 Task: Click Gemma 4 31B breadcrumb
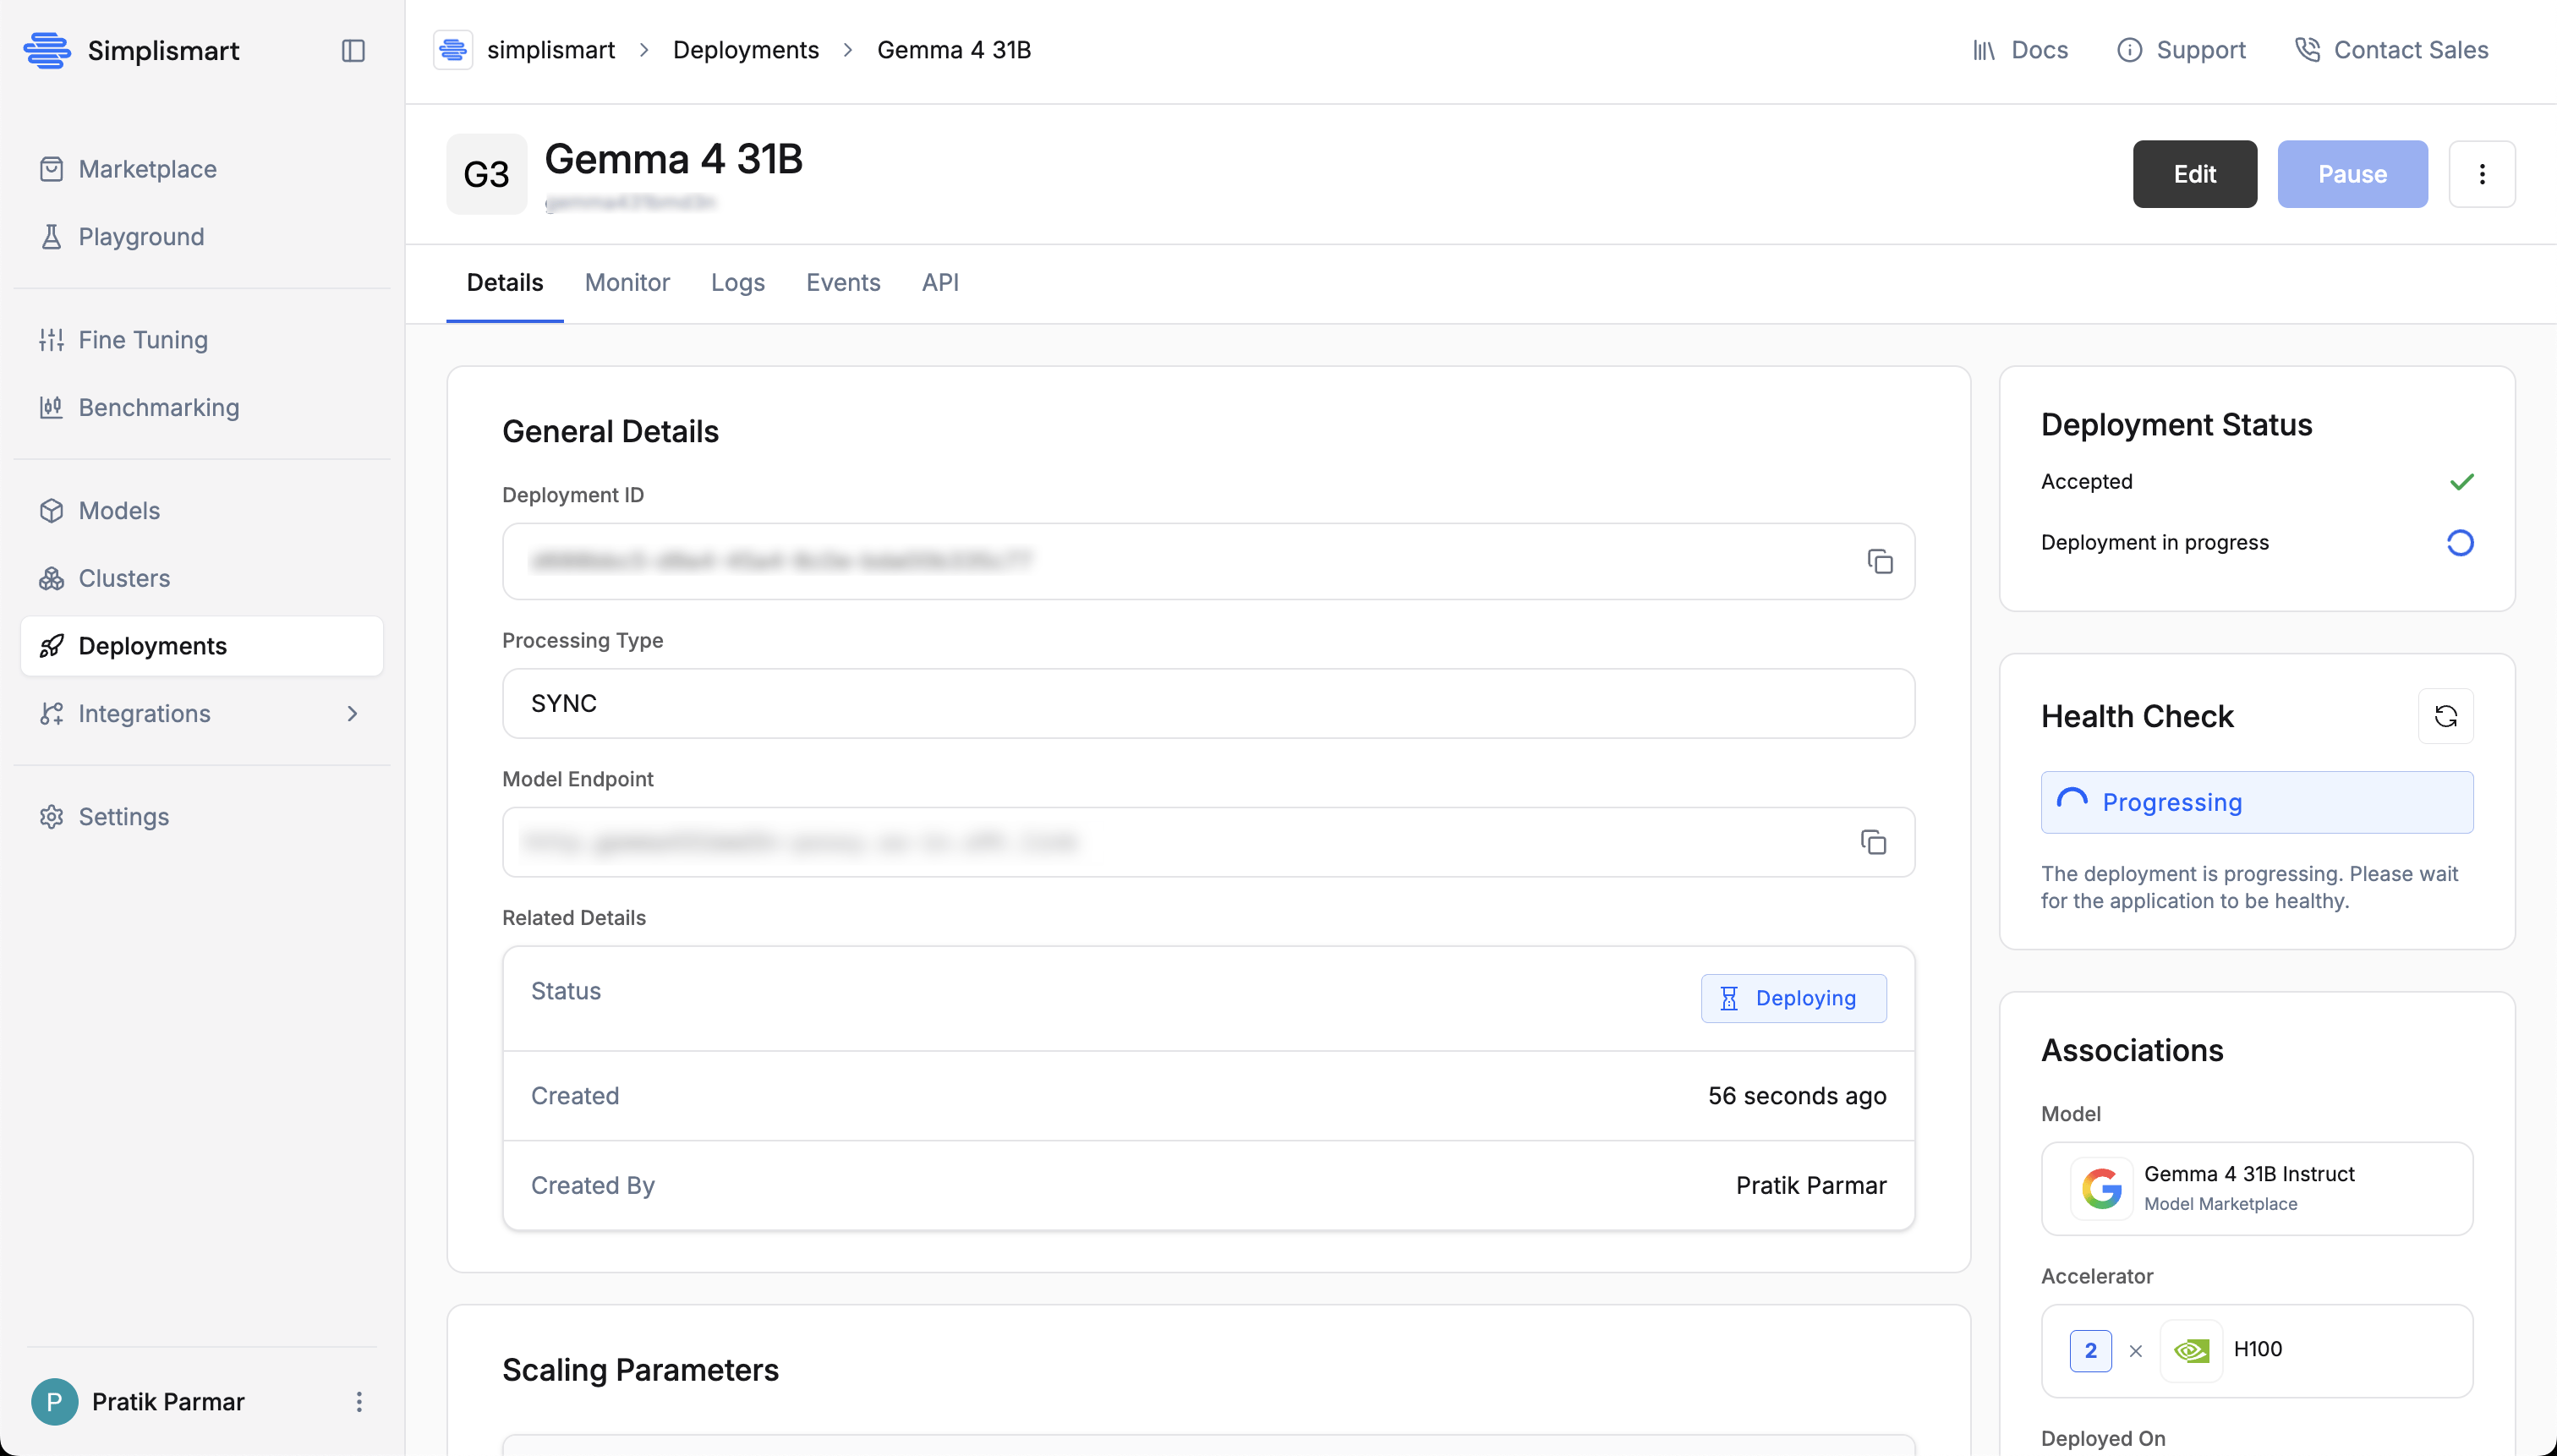tap(954, 50)
